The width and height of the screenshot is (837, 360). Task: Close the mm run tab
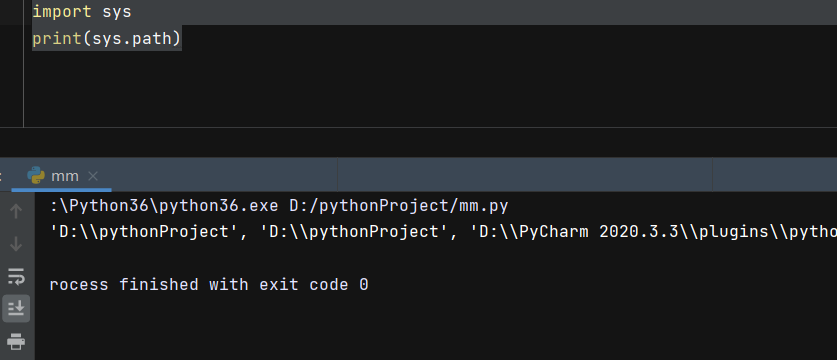click(x=93, y=176)
